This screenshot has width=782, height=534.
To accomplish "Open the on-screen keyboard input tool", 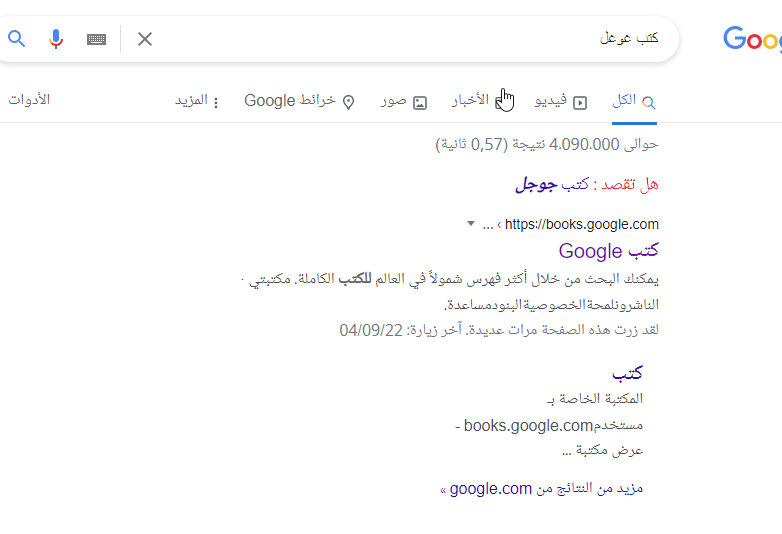I will coord(96,39).
